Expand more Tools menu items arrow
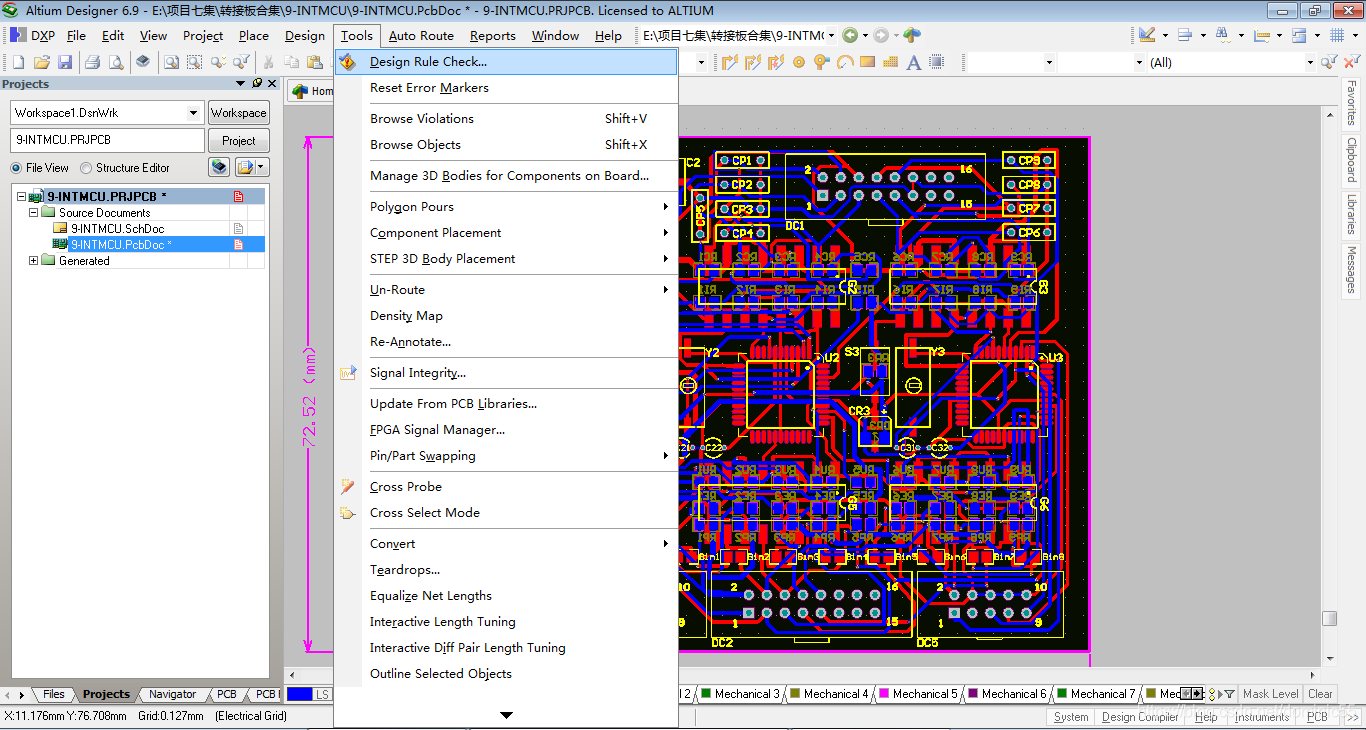The height and width of the screenshot is (730, 1366). pyautogui.click(x=506, y=715)
